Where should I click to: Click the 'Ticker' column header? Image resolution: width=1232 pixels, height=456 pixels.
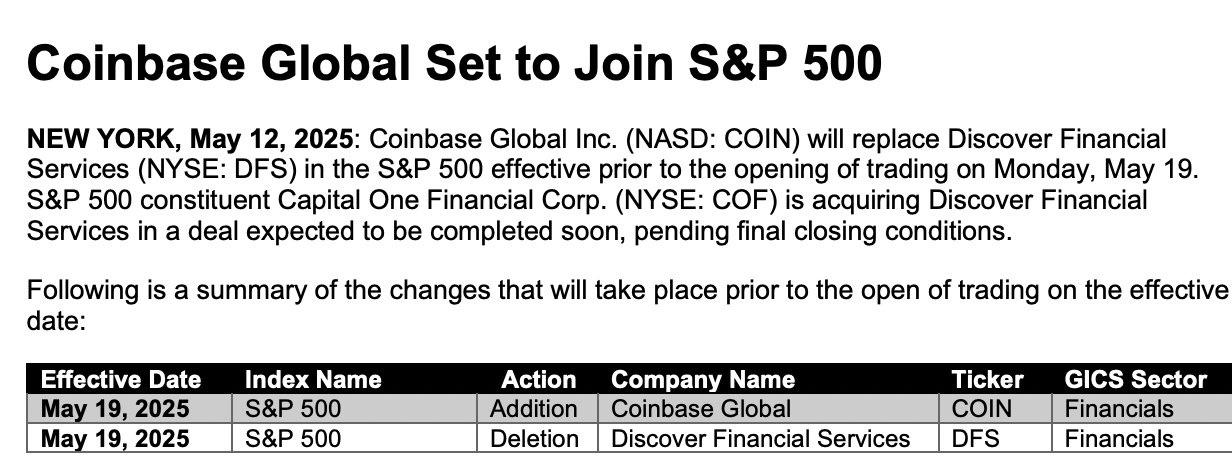[988, 380]
